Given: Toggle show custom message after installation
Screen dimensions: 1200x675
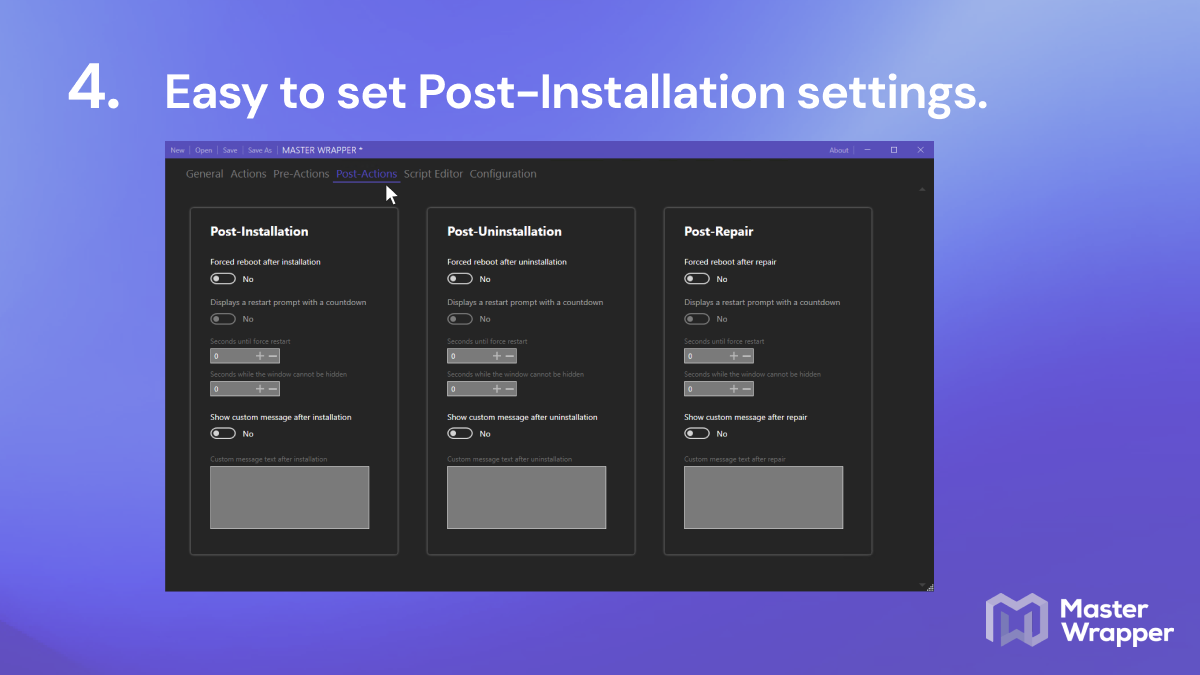Looking at the screenshot, I should pos(223,434).
